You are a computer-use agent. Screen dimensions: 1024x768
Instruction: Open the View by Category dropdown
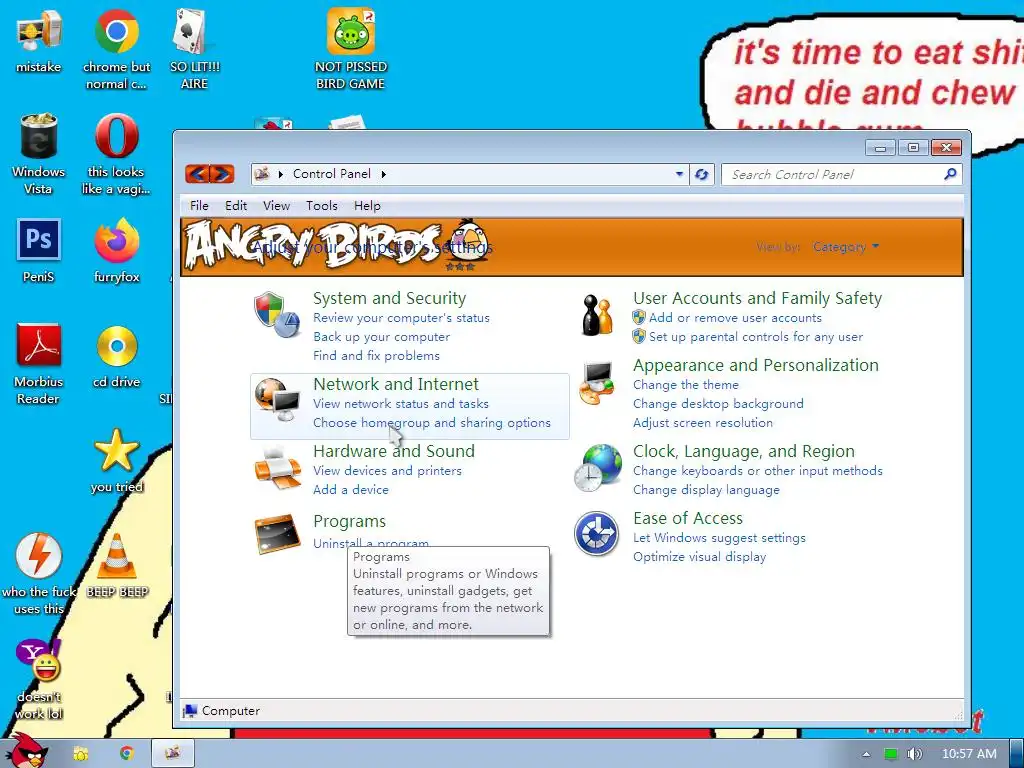pos(846,247)
